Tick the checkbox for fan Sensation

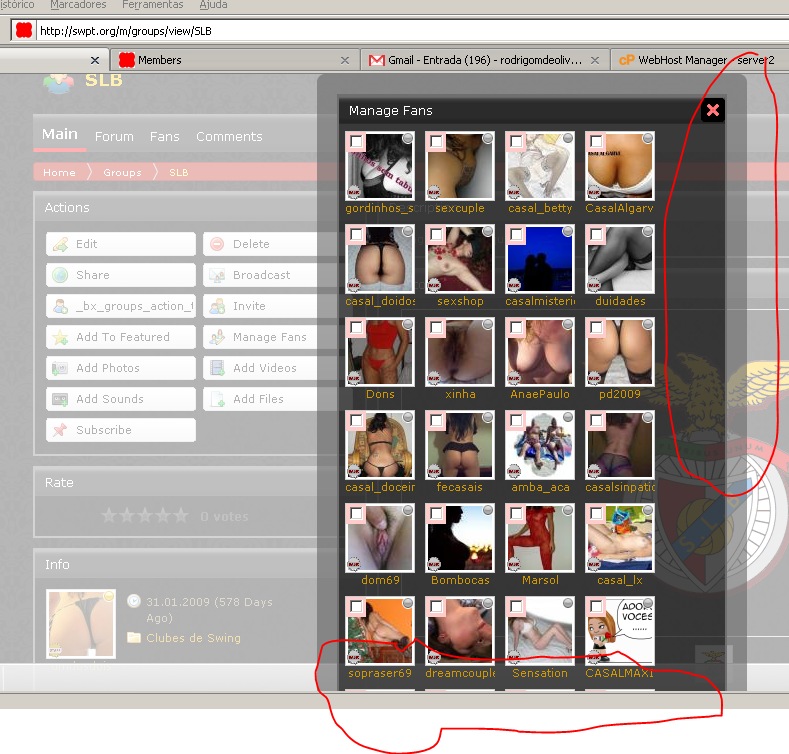point(516,607)
